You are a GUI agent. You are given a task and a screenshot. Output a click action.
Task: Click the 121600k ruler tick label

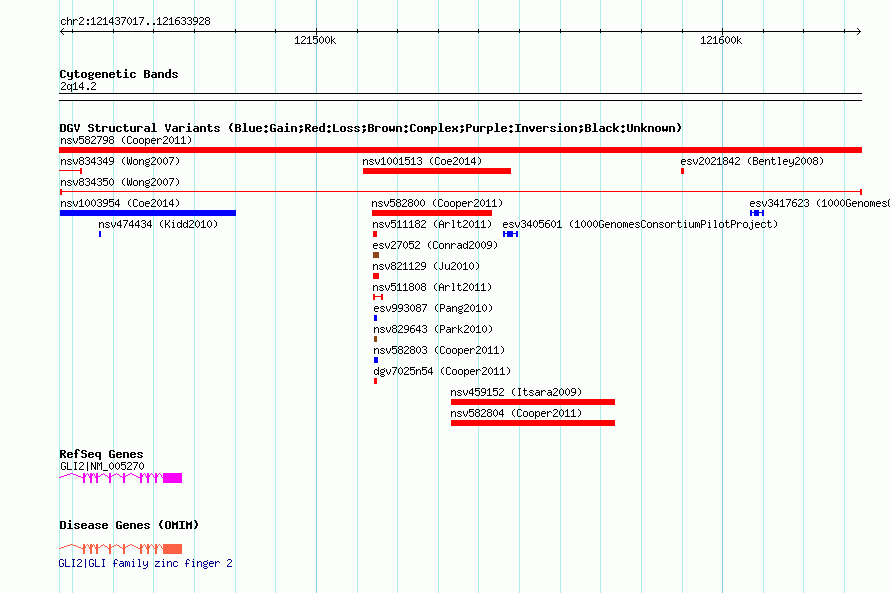[721, 40]
